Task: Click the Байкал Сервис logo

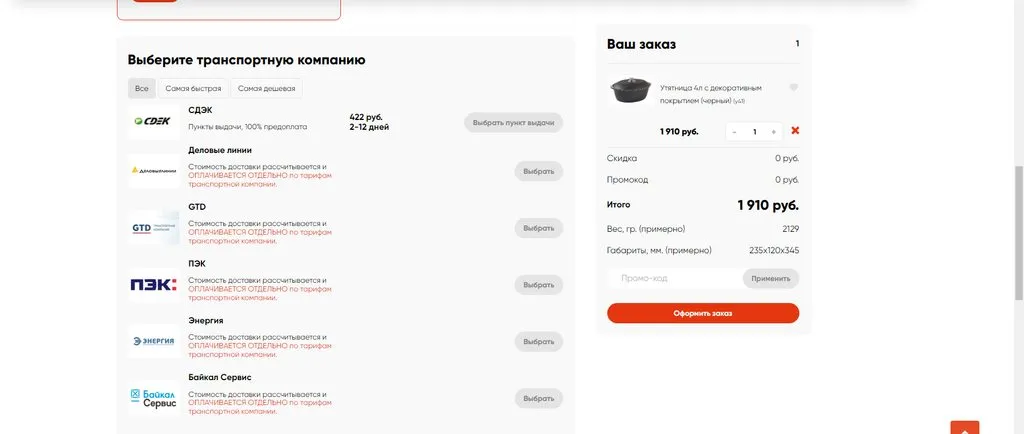Action: 154,398
